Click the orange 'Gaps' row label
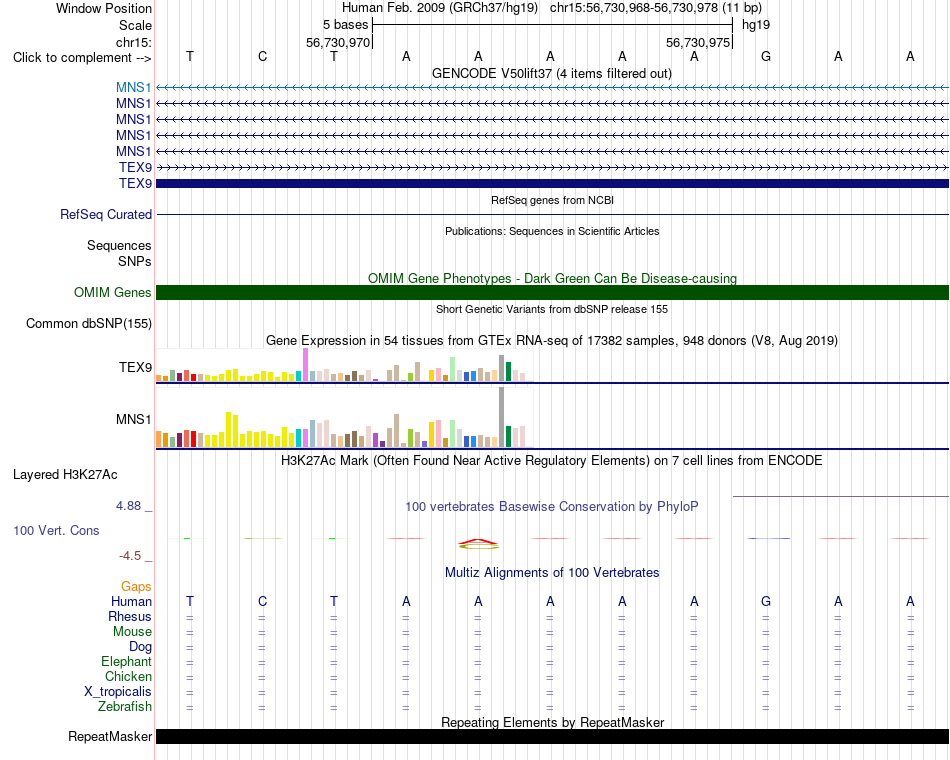This screenshot has height=760, width=950. (136, 587)
